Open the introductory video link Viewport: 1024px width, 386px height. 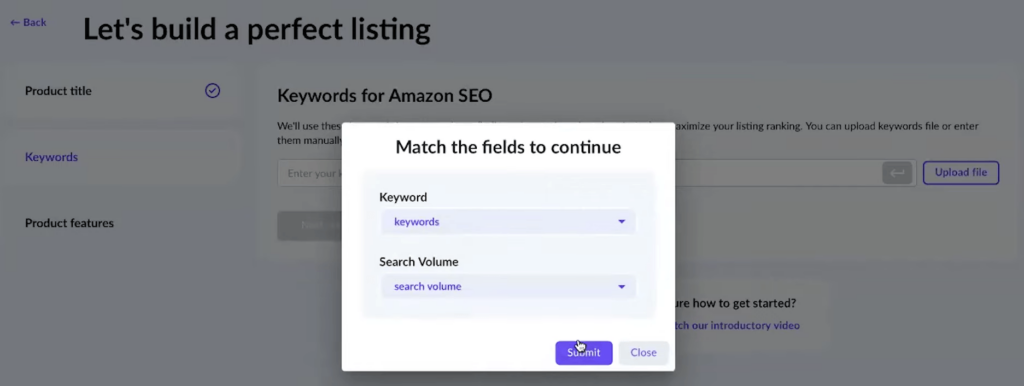(x=737, y=325)
